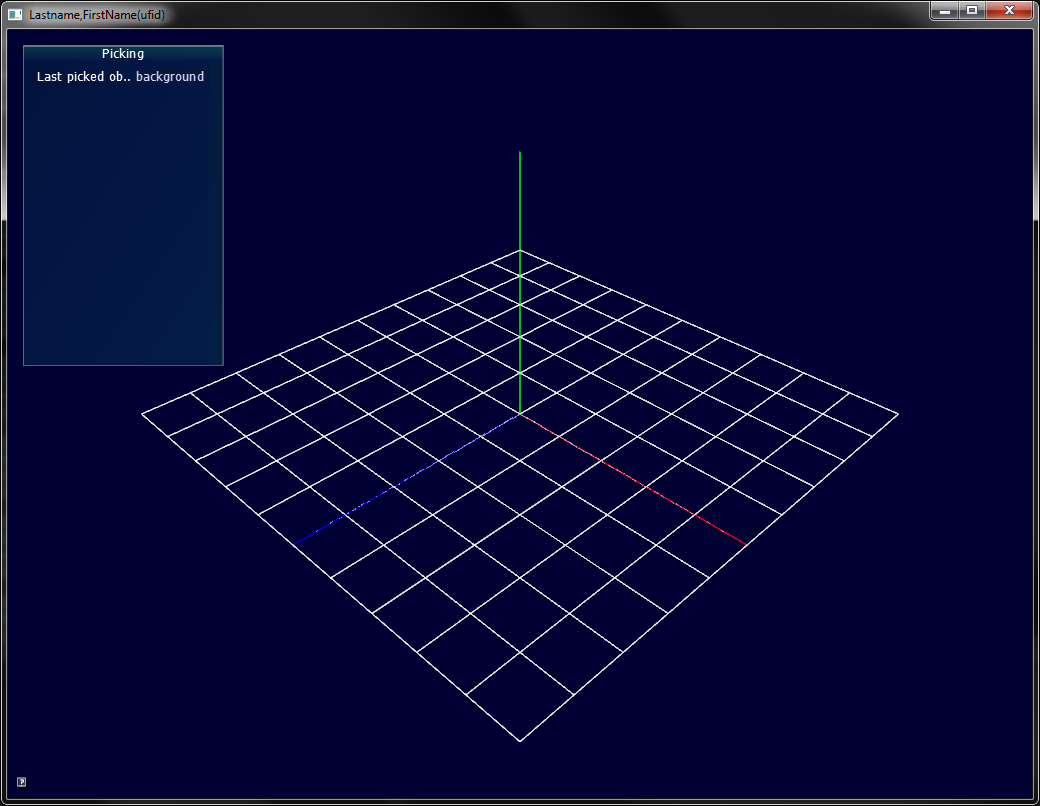Image resolution: width=1040 pixels, height=806 pixels.
Task: Click the origin where axes meet
Action: [520, 413]
